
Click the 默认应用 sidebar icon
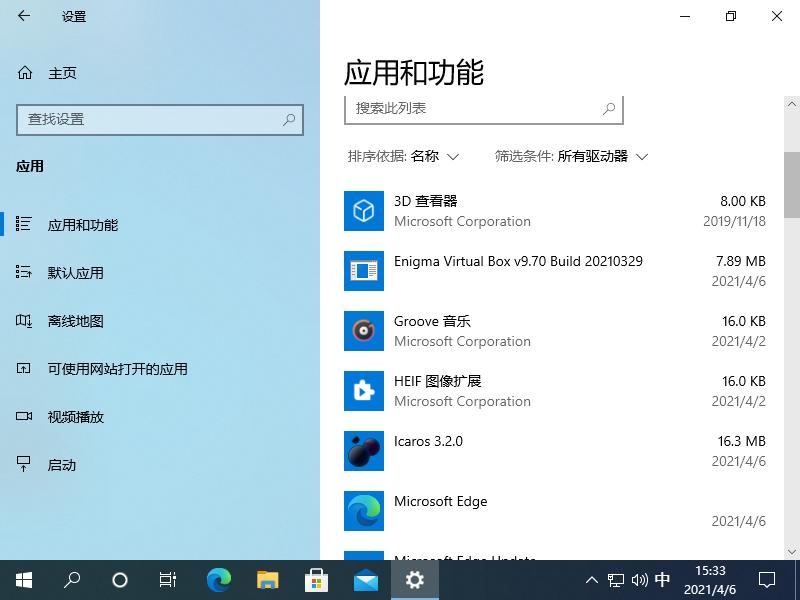coord(23,272)
